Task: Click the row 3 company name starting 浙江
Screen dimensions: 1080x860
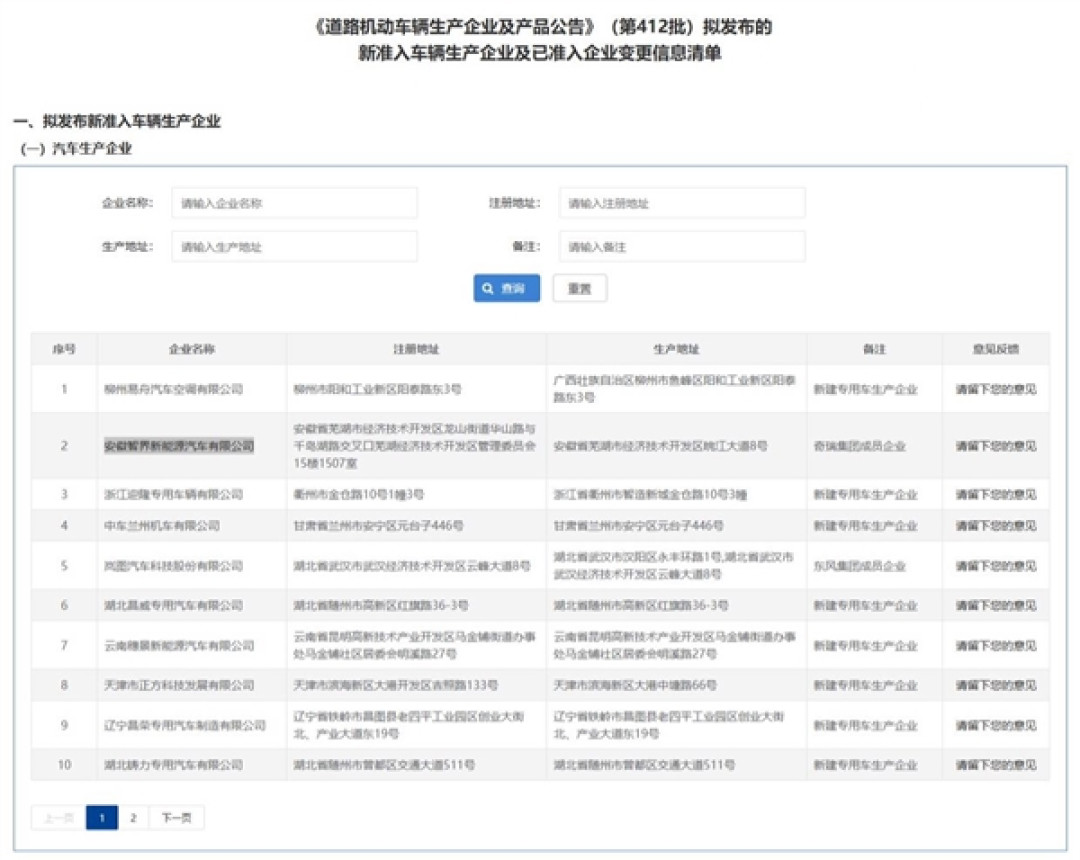Action: point(174,494)
